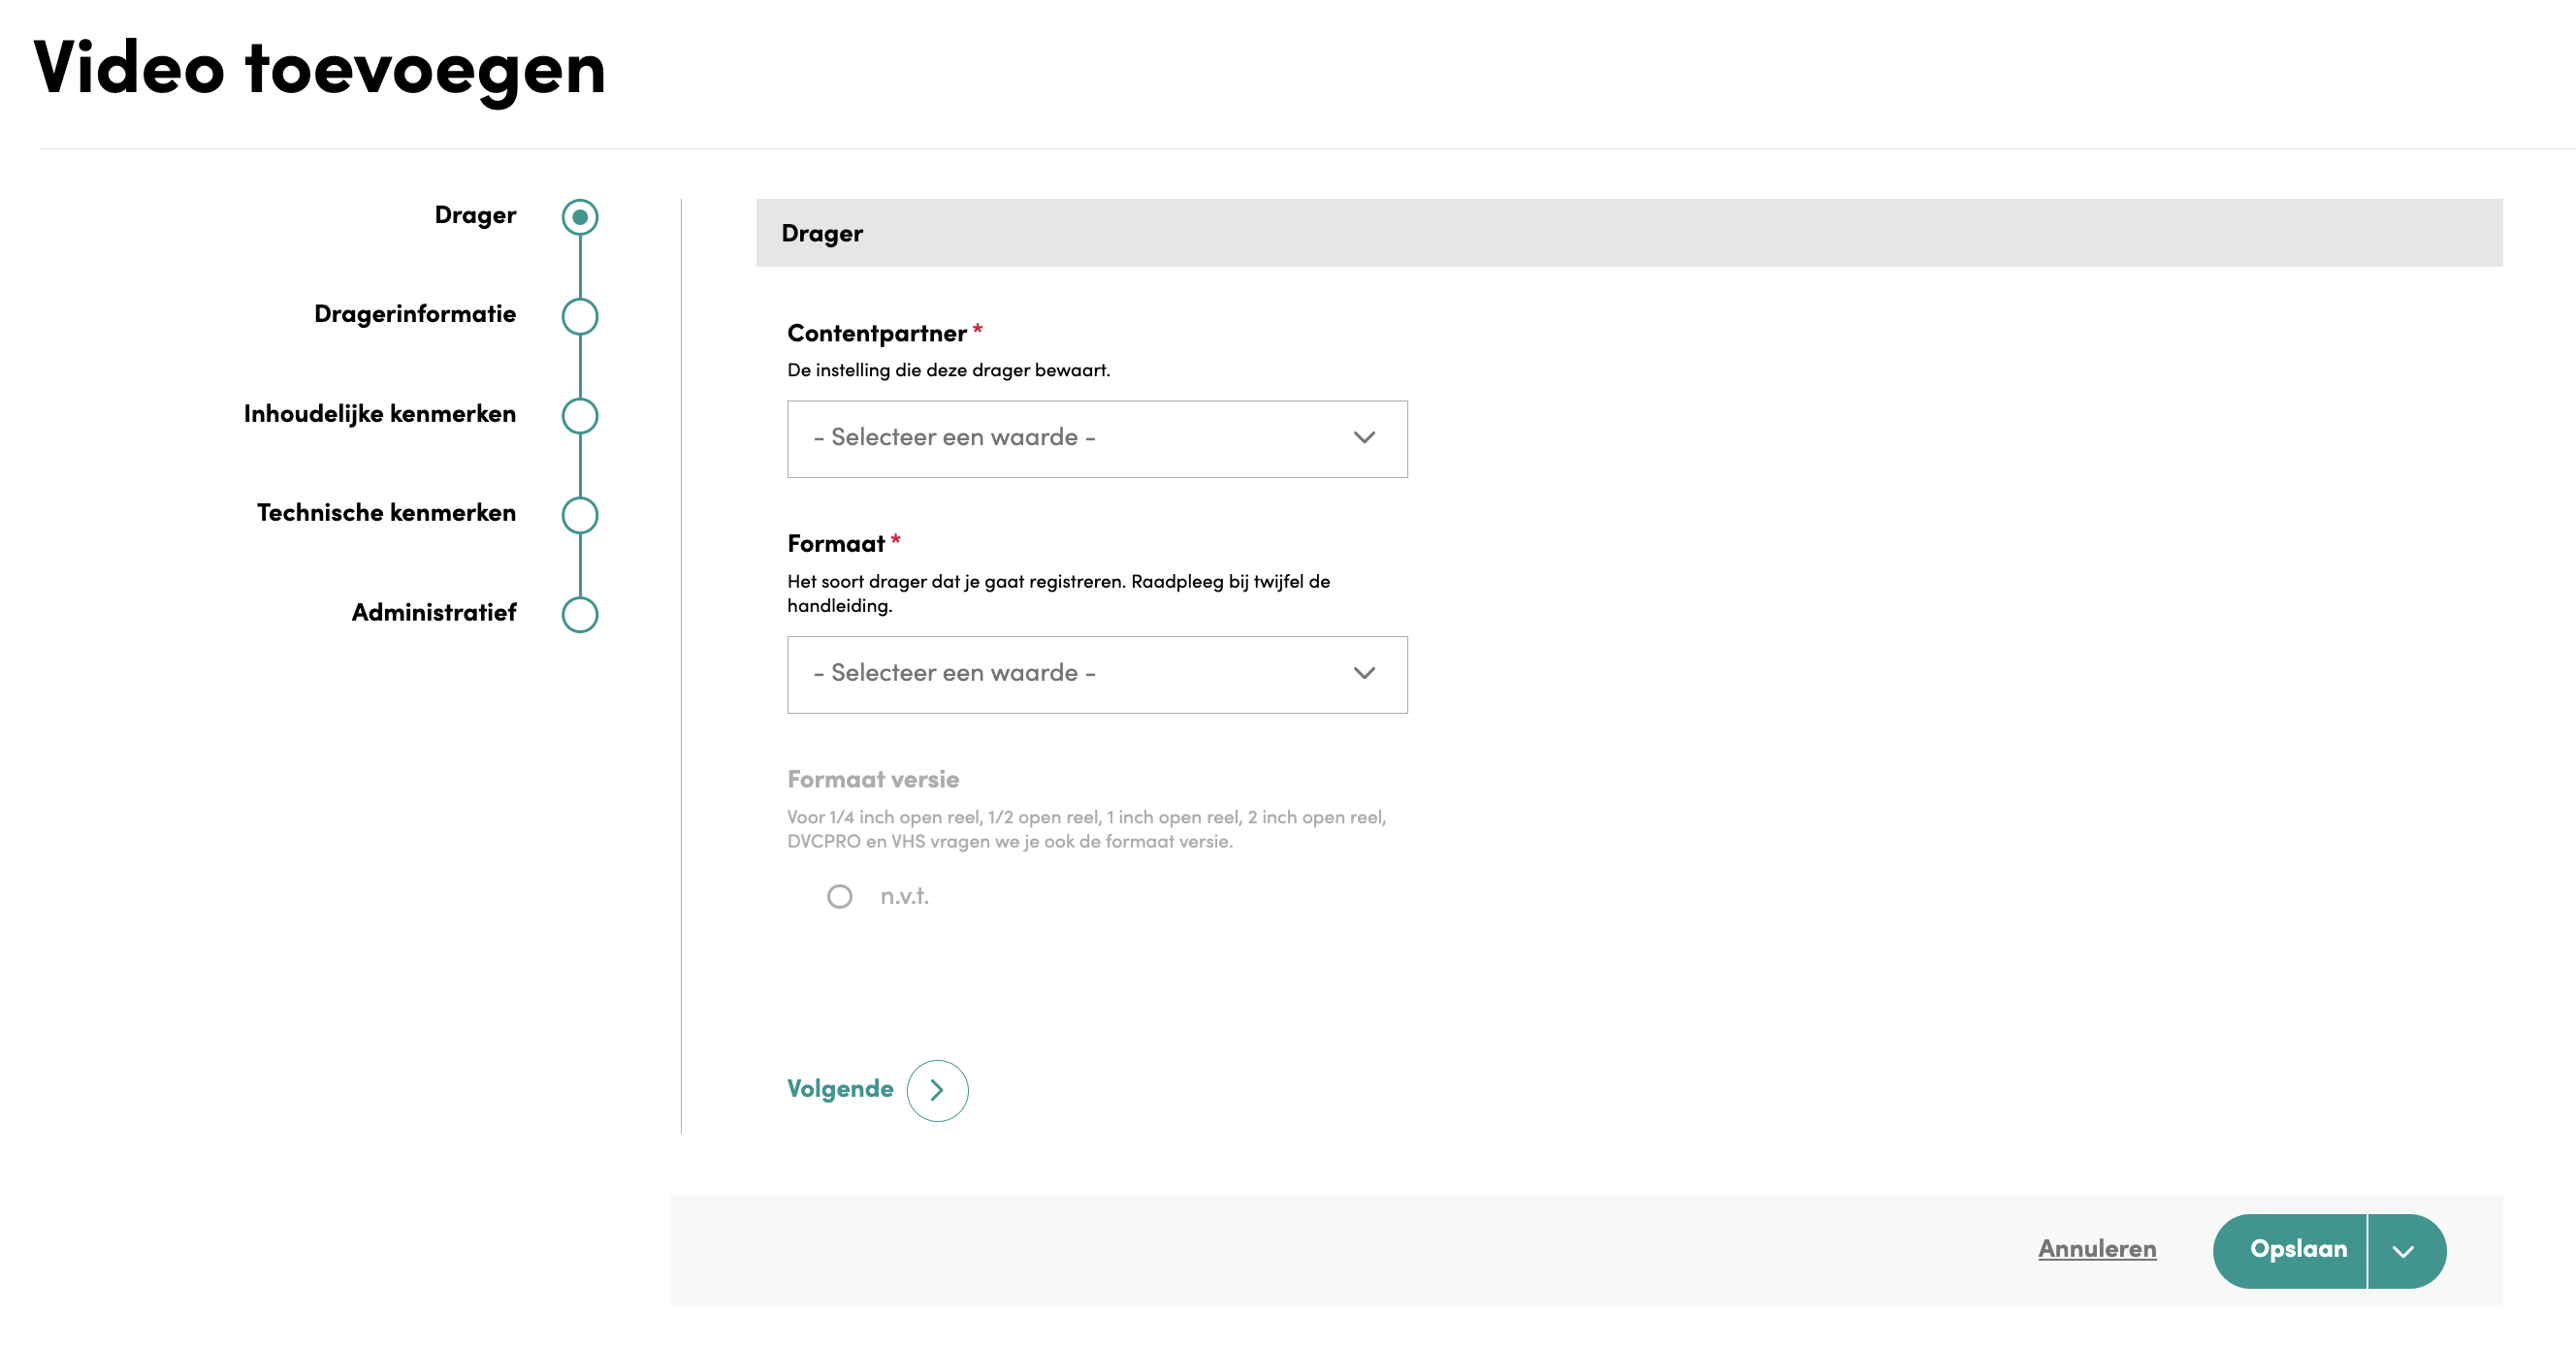Click the Dragerinformatie step circle

pos(580,316)
